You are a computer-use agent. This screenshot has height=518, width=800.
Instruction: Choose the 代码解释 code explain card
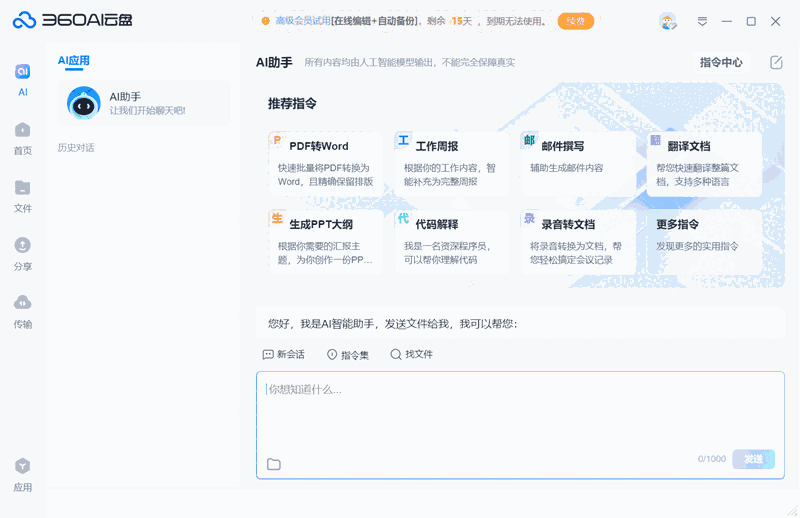click(452, 242)
